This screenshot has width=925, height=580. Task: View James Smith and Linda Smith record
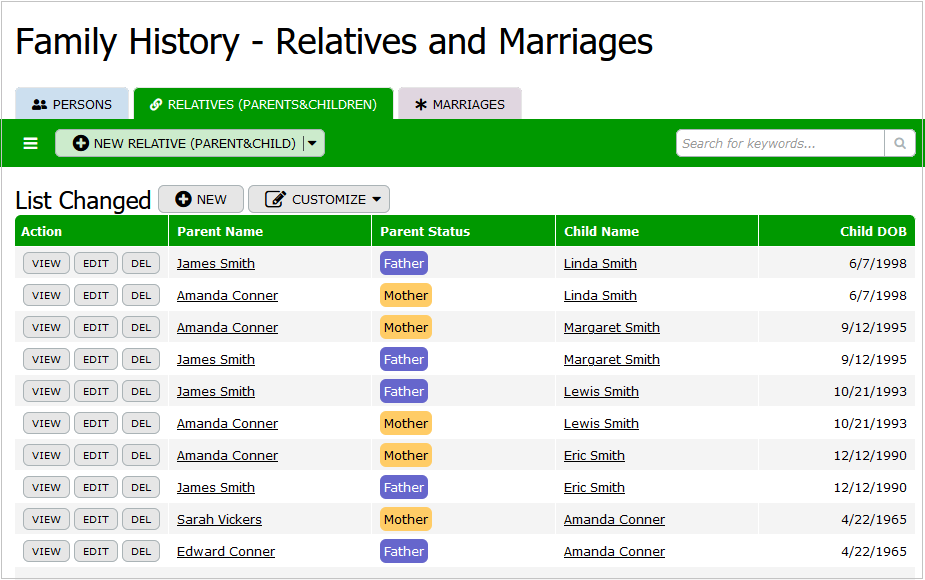pos(47,264)
